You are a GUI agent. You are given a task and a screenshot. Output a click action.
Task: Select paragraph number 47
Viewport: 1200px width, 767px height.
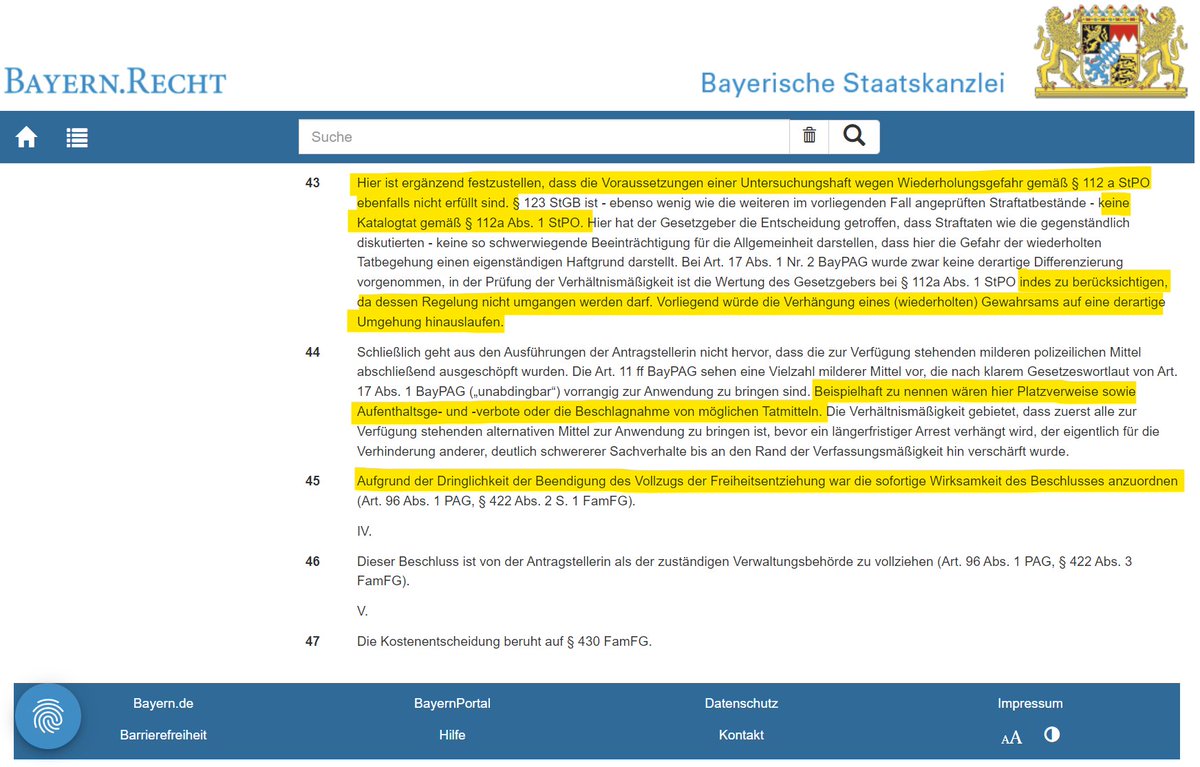click(313, 641)
